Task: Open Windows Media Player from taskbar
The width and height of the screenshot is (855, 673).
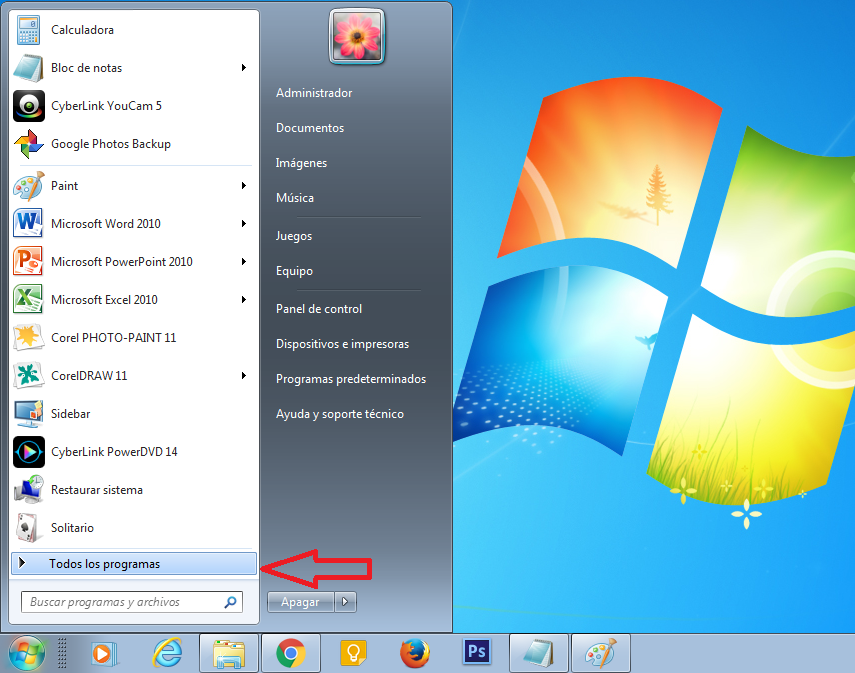Action: tap(104, 653)
